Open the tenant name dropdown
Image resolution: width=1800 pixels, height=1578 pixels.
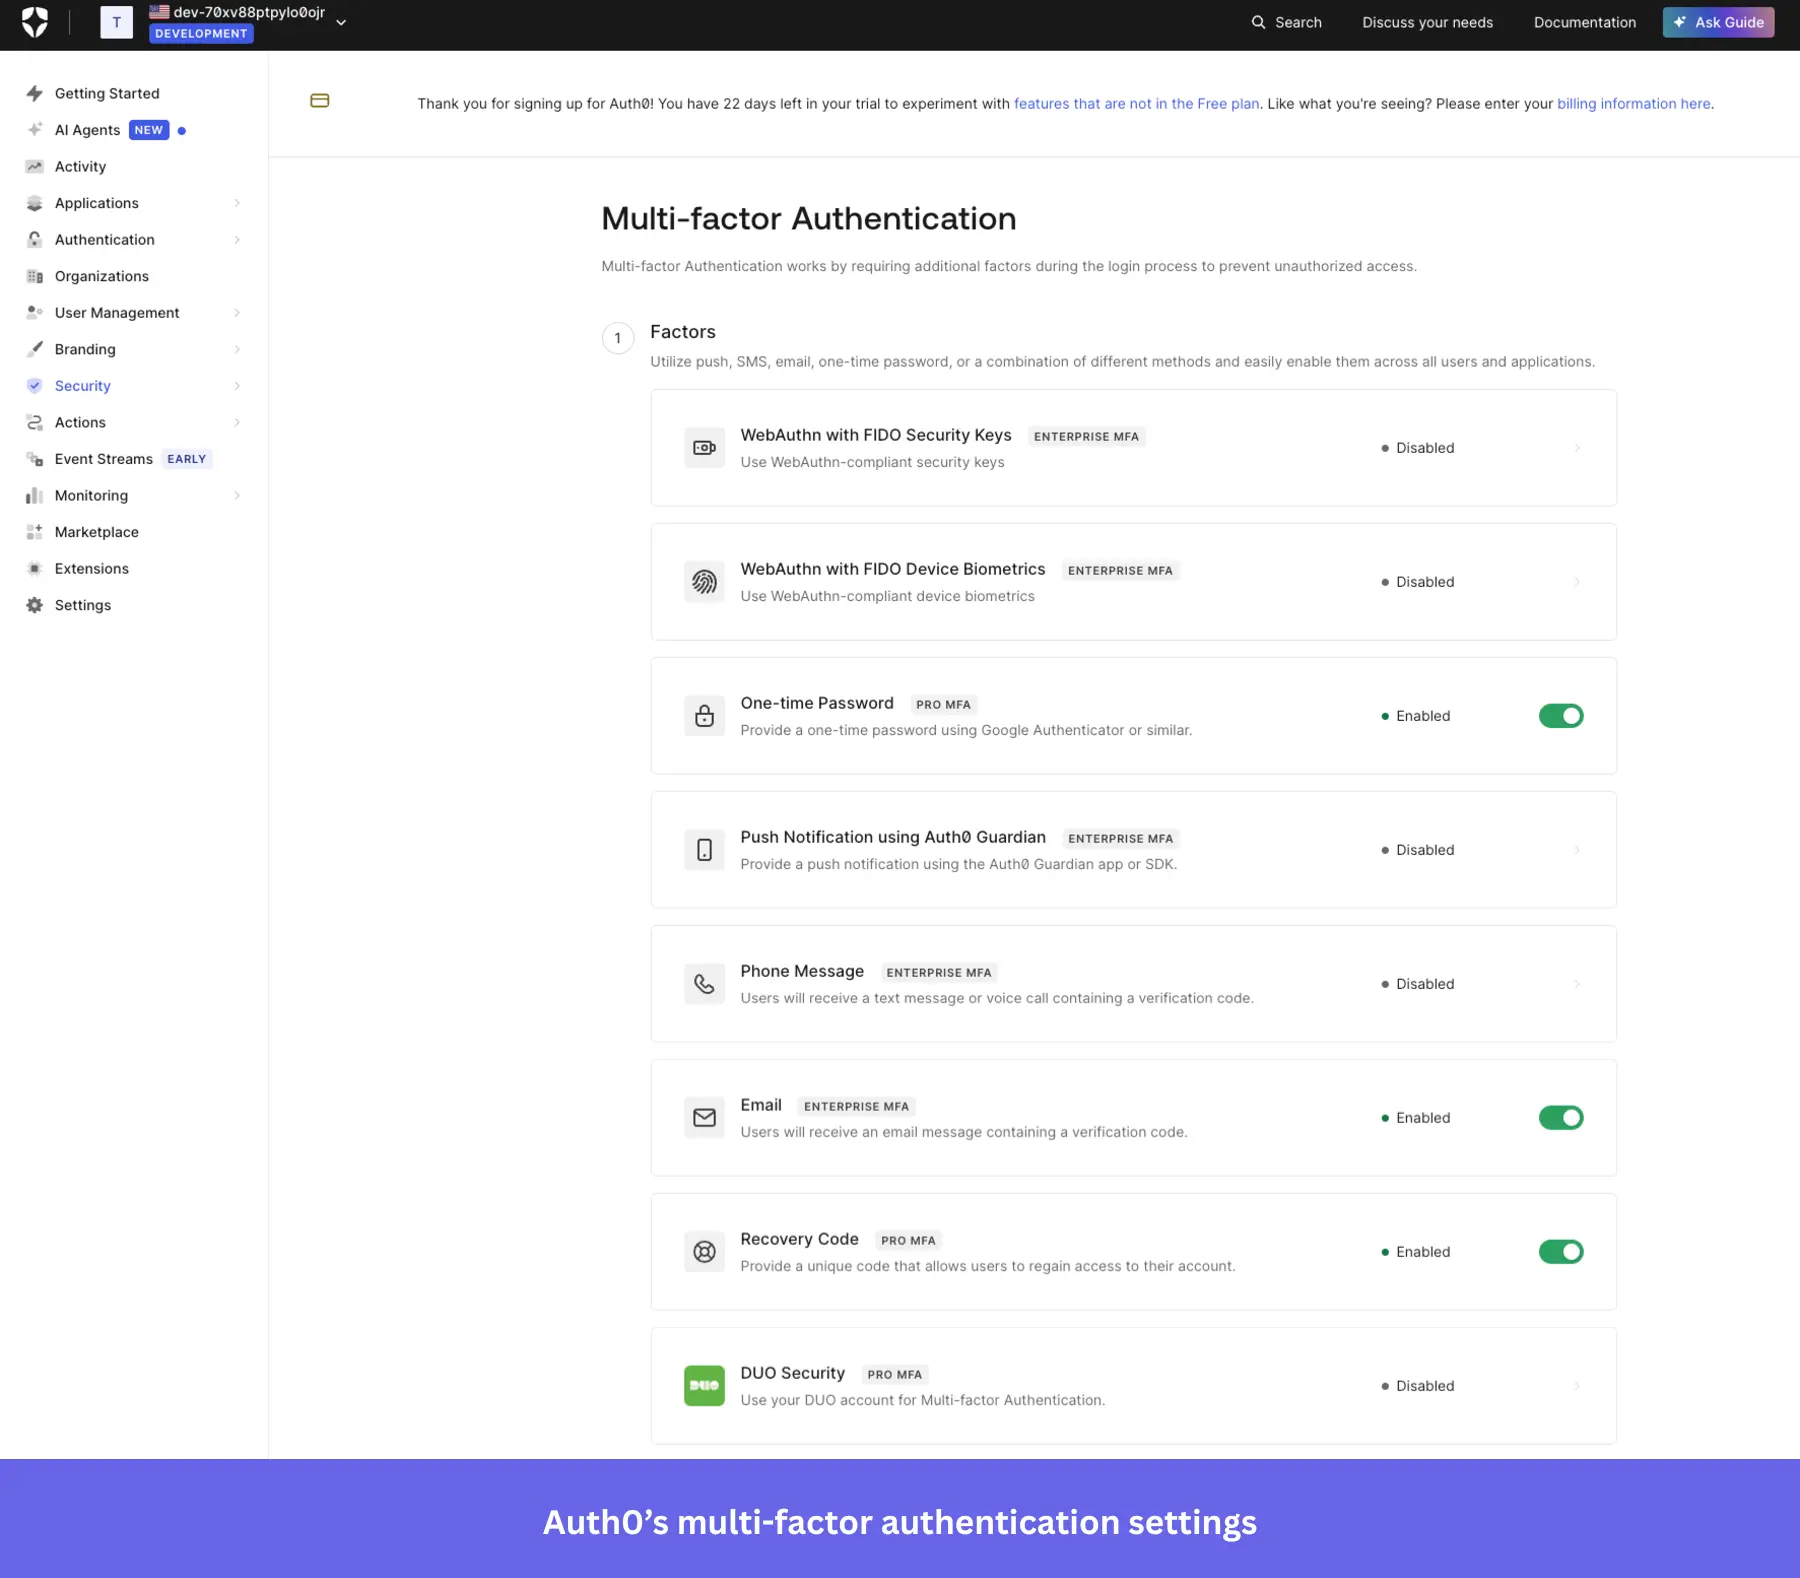[x=341, y=22]
